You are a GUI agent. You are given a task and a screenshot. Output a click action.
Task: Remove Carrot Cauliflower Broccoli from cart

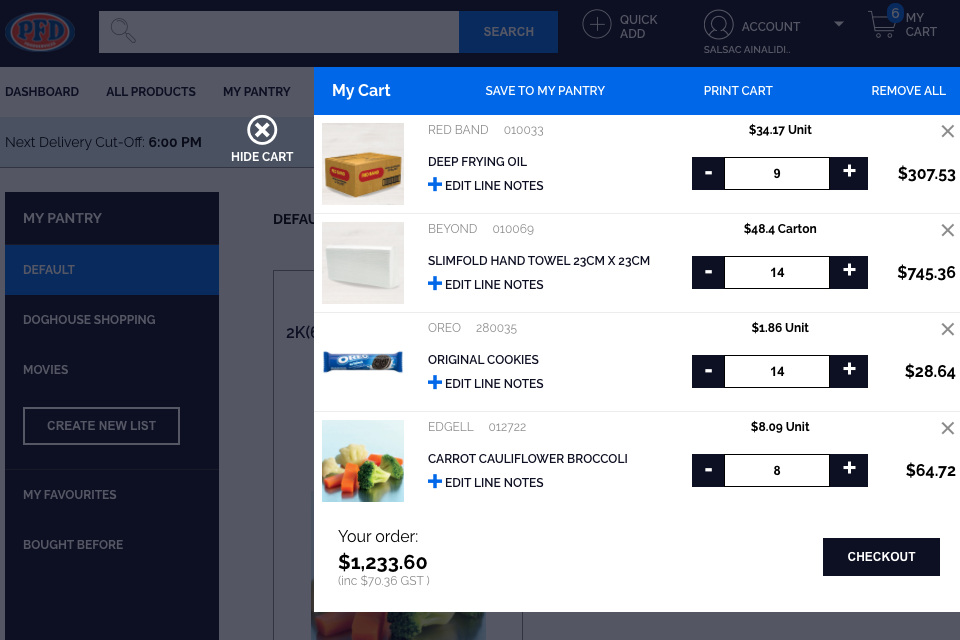pyautogui.click(x=947, y=428)
